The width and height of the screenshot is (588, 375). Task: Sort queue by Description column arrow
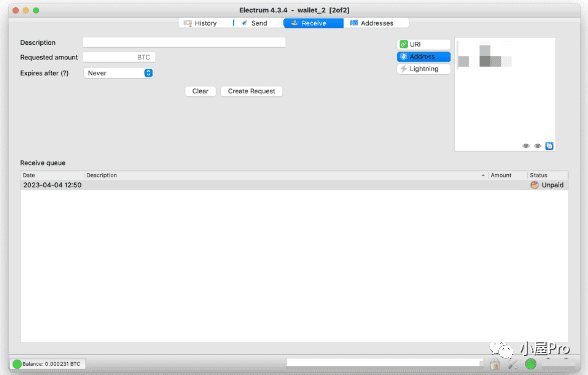coord(483,175)
